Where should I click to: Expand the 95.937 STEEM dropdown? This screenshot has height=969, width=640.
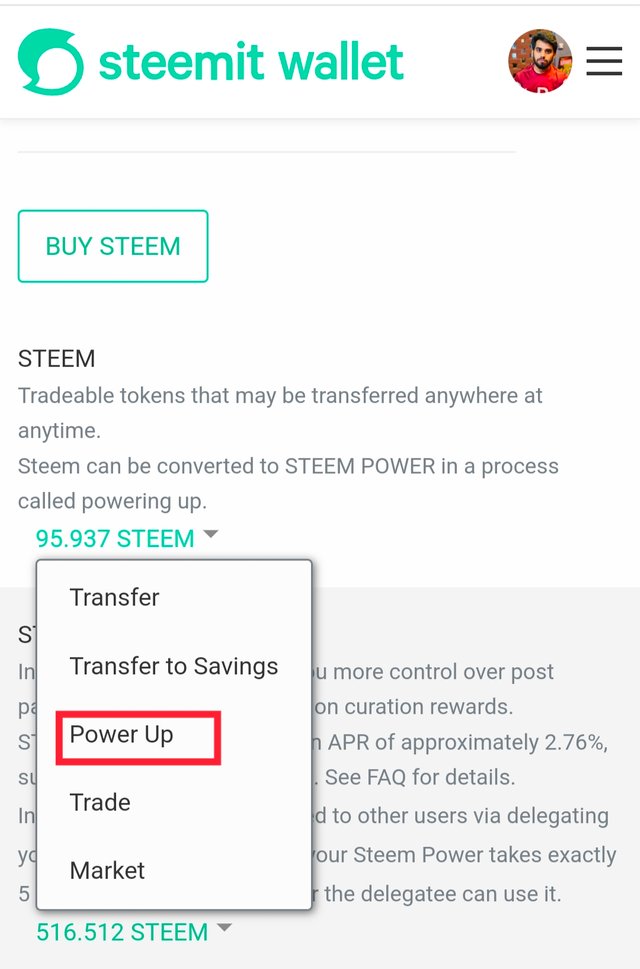point(115,539)
